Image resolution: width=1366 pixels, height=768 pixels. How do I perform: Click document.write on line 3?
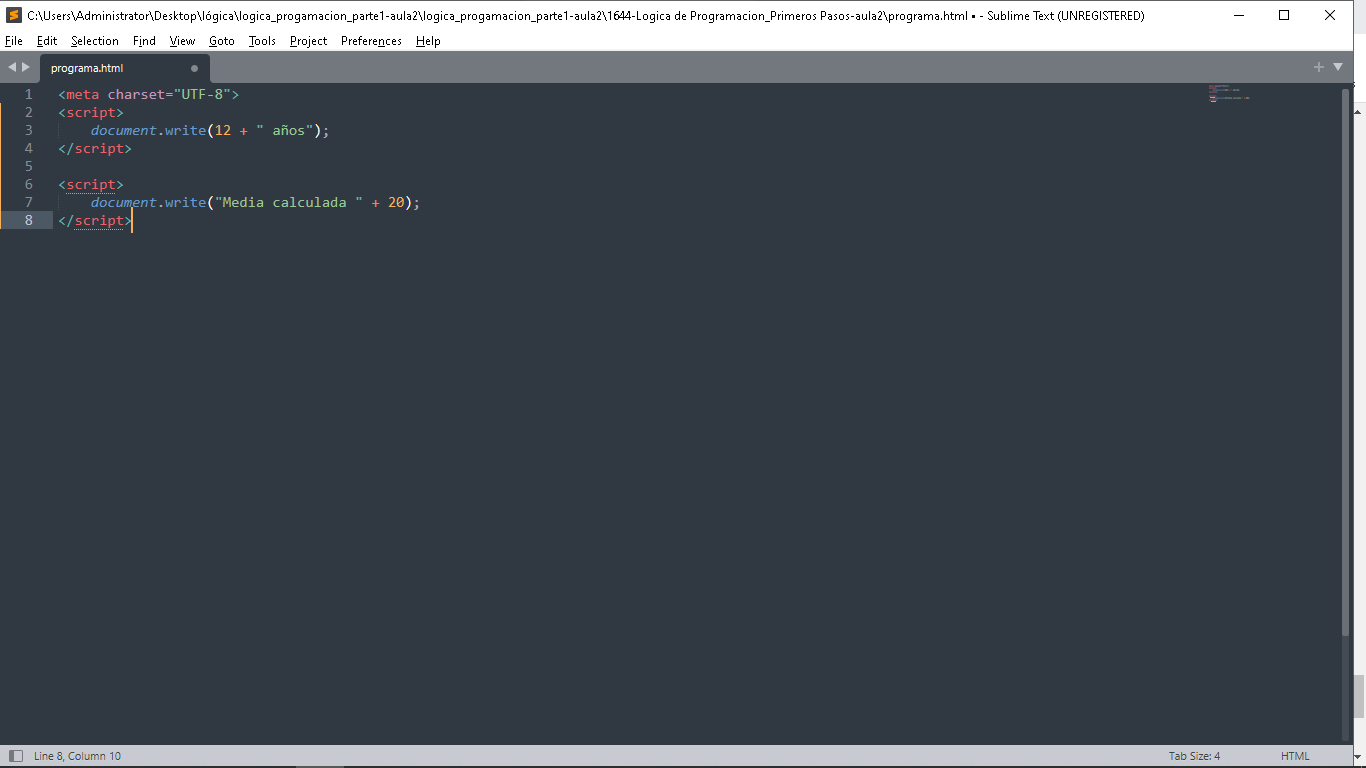[148, 130]
